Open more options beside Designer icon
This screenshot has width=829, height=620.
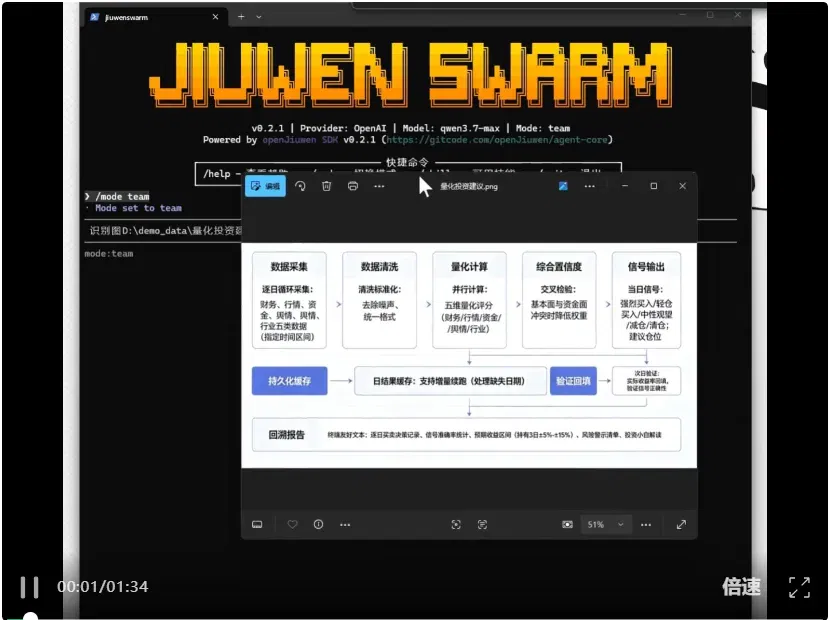589,186
